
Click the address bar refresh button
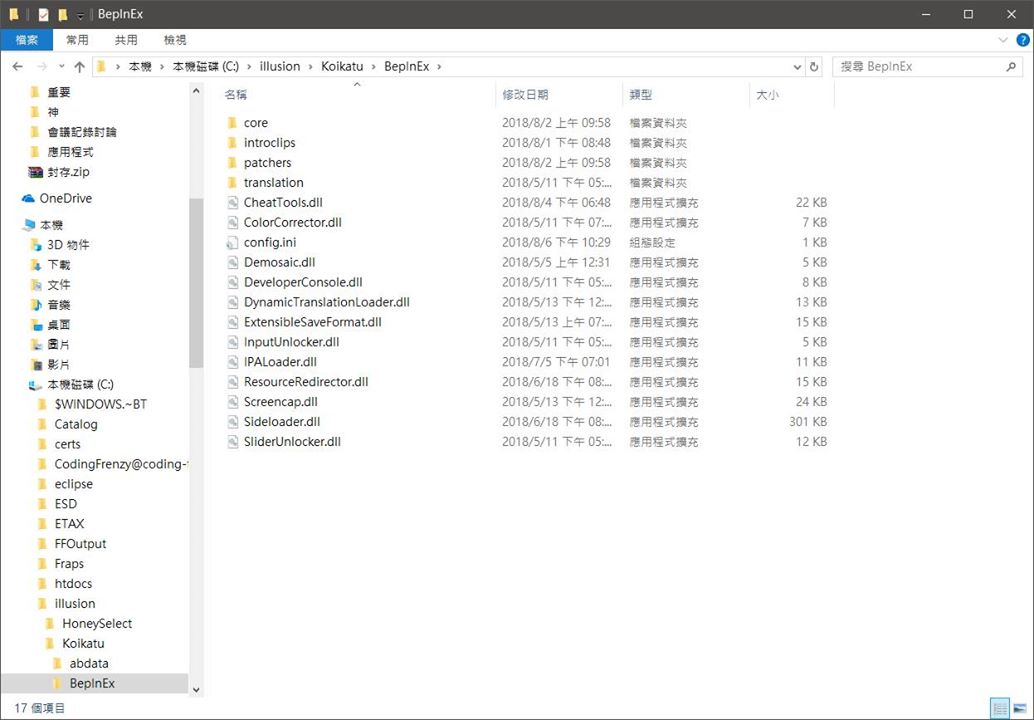coord(814,67)
